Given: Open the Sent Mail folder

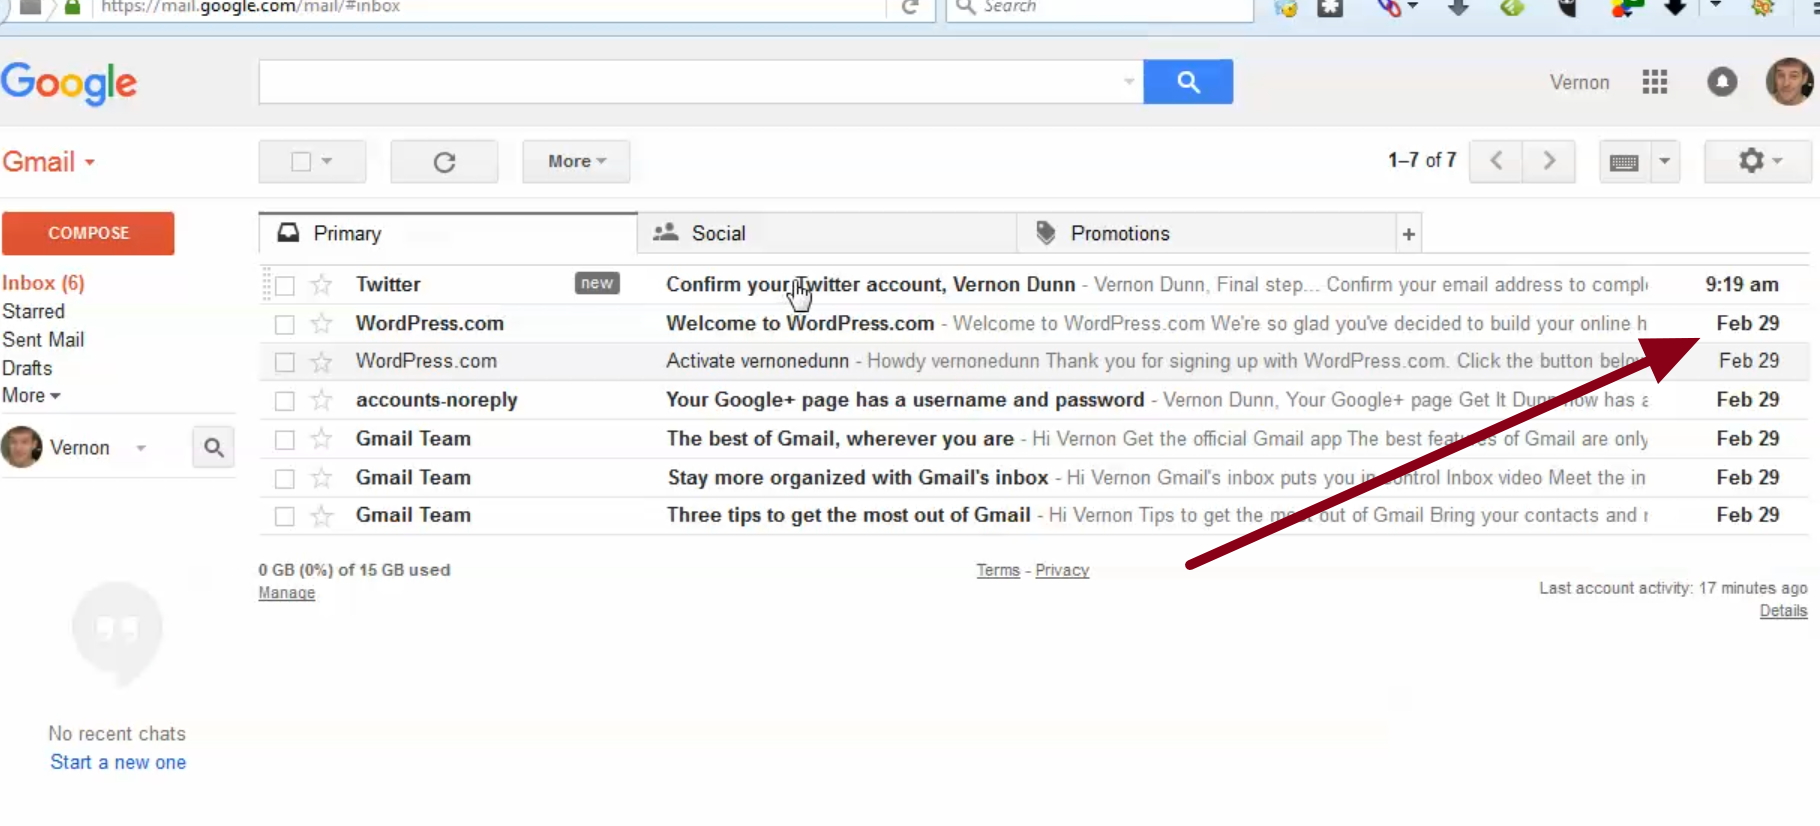Looking at the screenshot, I should [43, 340].
